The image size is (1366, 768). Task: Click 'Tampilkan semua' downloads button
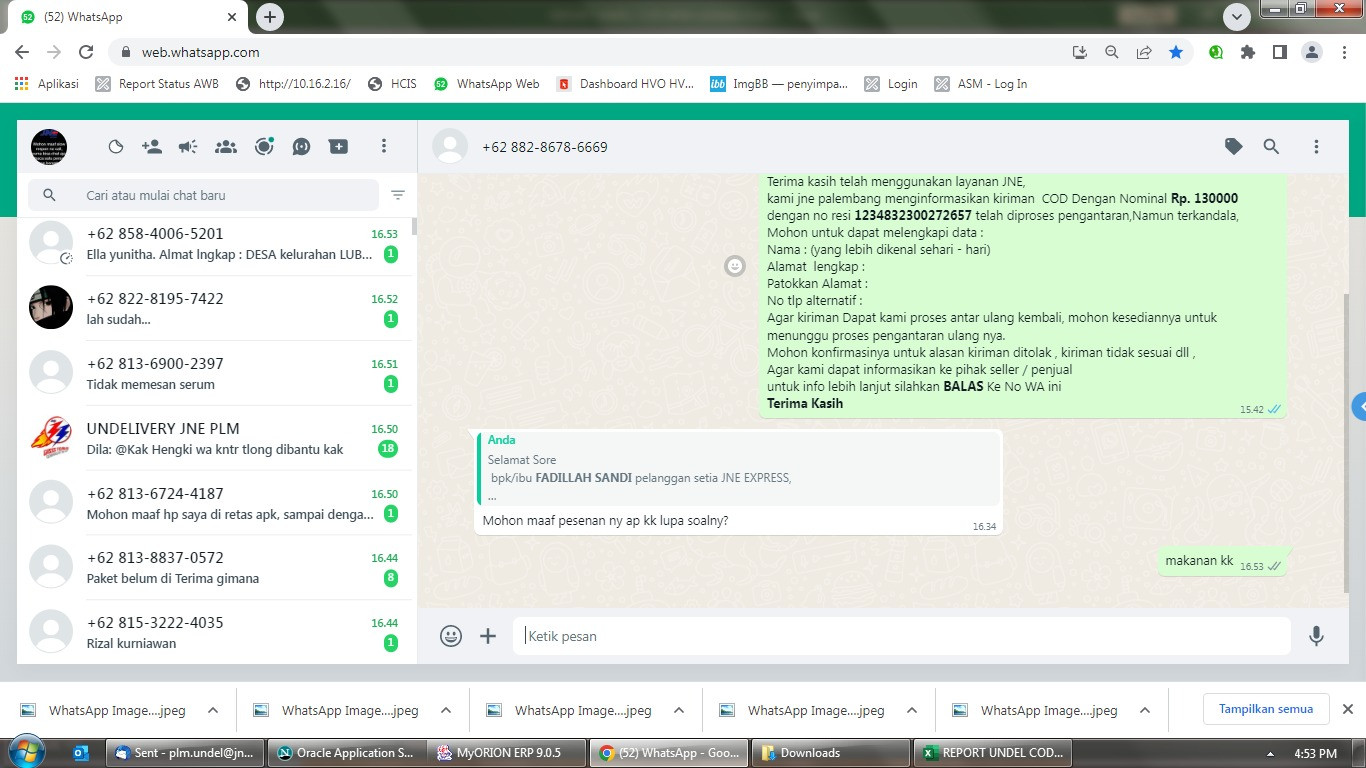[1265, 709]
